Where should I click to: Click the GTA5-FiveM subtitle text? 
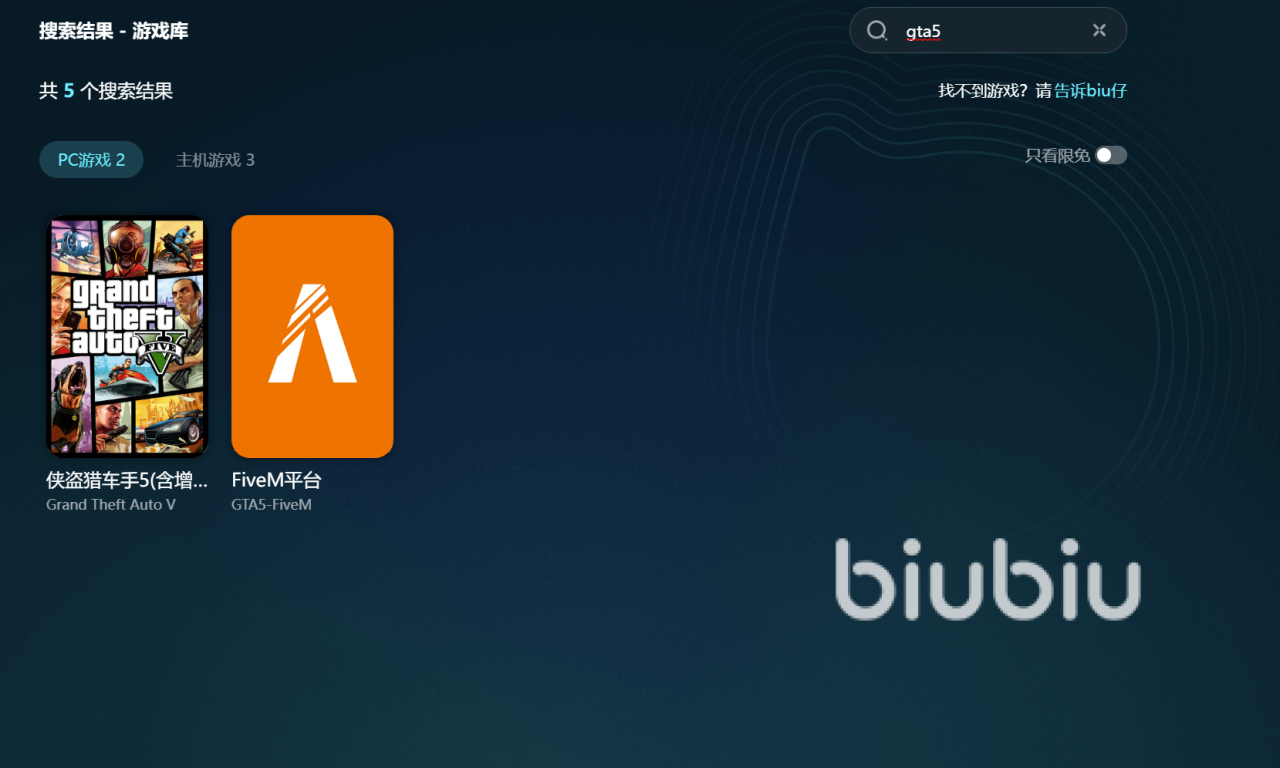pos(271,505)
